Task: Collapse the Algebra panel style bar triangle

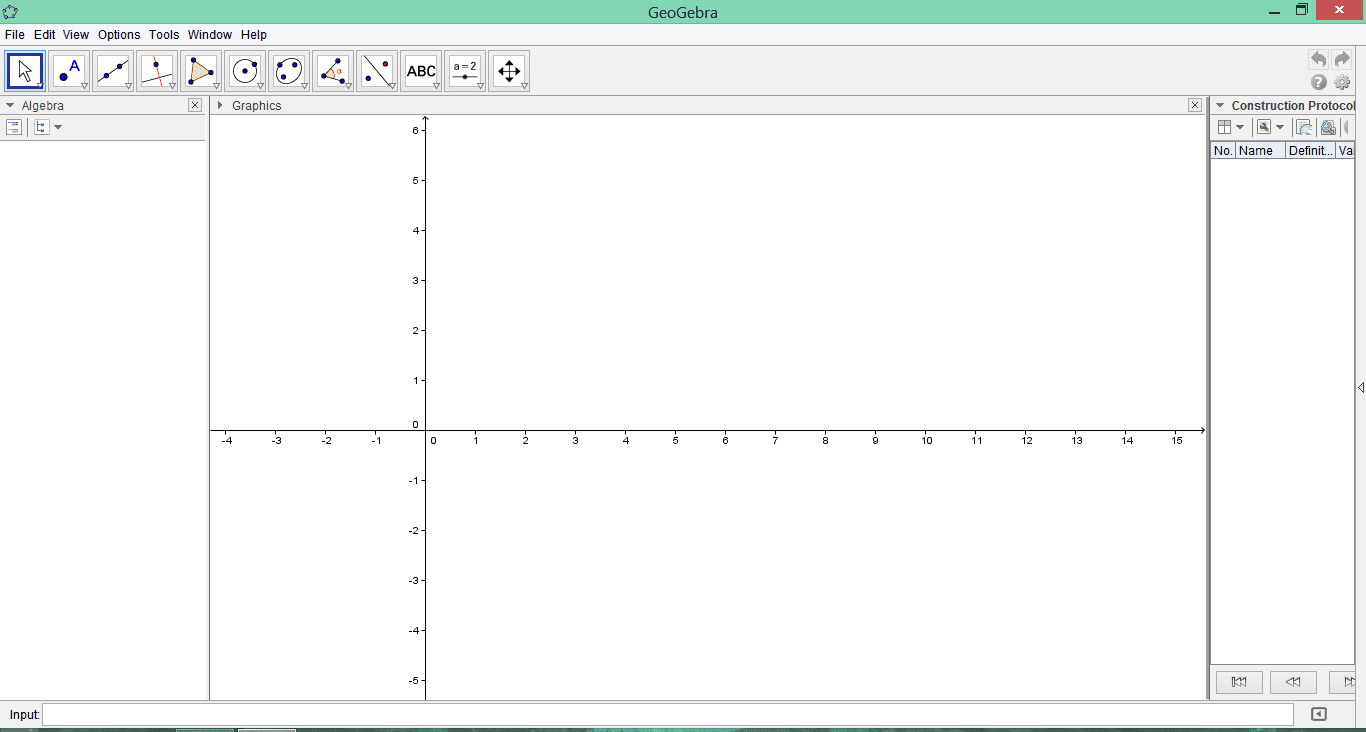Action: tap(10, 105)
